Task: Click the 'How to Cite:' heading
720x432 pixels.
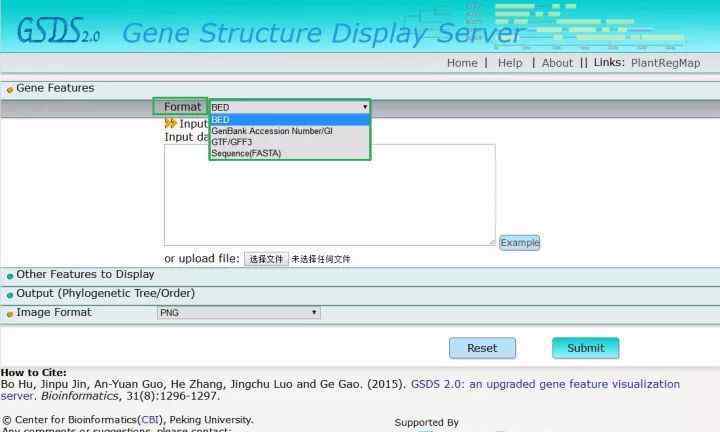Action: coord(34,372)
